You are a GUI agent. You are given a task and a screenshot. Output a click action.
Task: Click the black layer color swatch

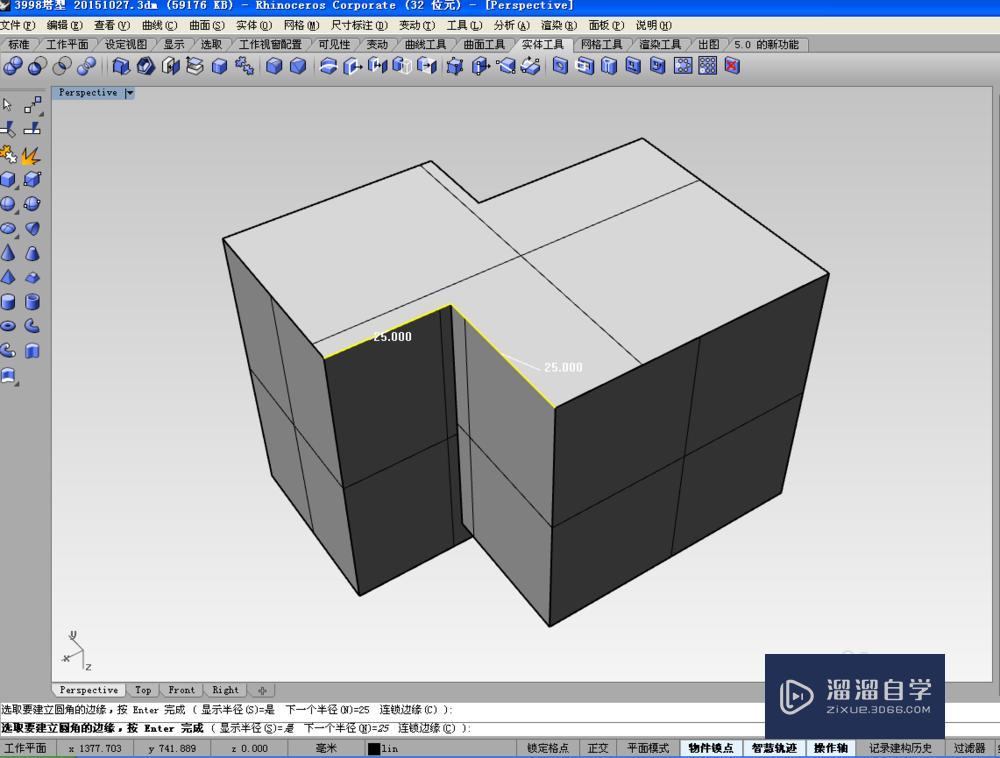tap(374, 748)
